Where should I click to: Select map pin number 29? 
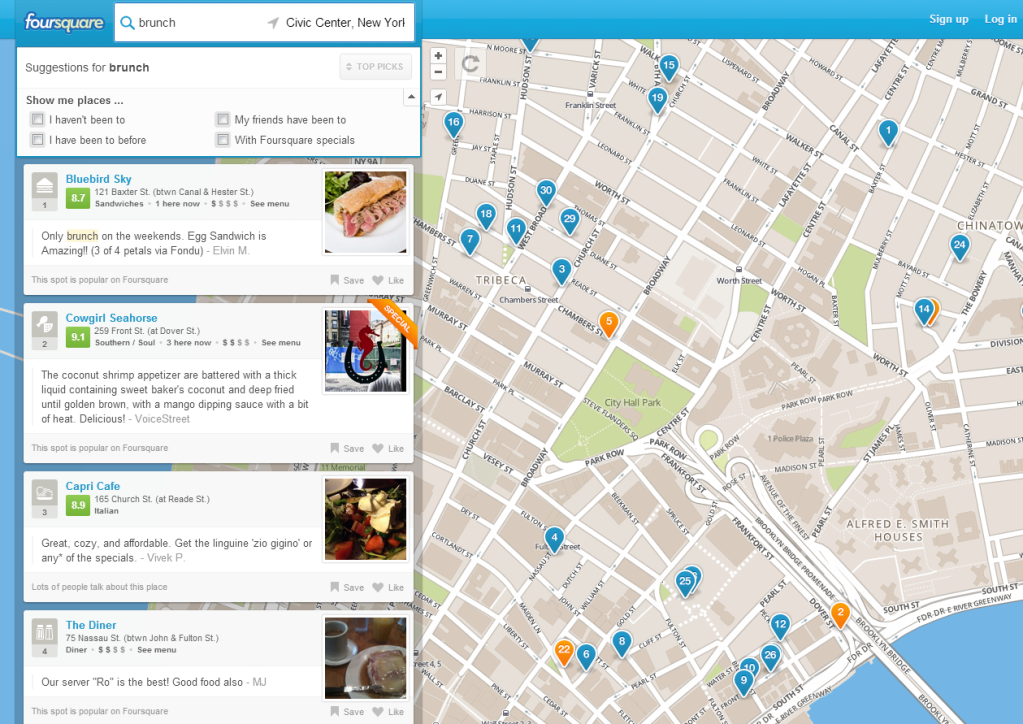click(x=570, y=221)
